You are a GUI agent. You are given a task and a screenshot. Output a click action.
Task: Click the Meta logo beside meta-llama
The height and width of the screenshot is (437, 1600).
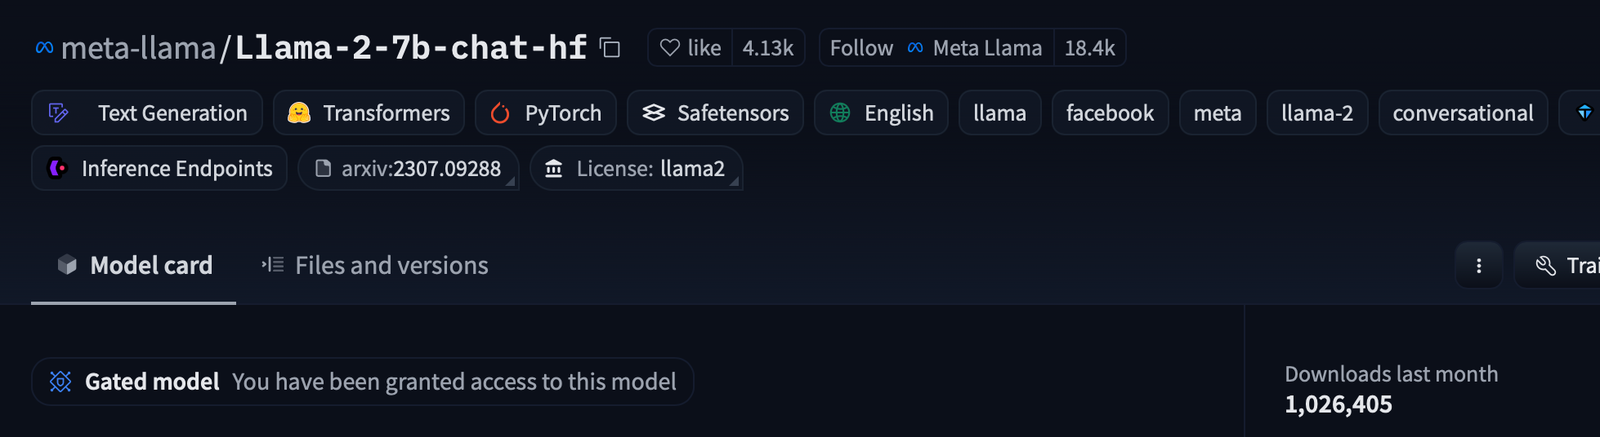pos(44,48)
